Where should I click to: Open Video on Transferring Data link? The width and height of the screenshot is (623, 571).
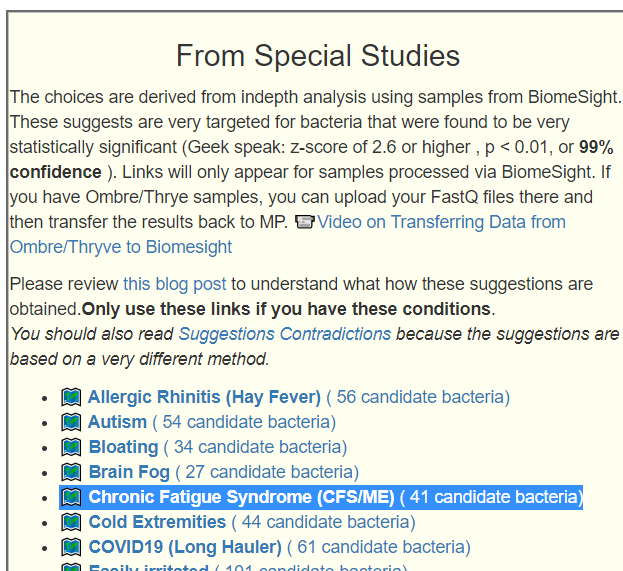click(x=441, y=222)
